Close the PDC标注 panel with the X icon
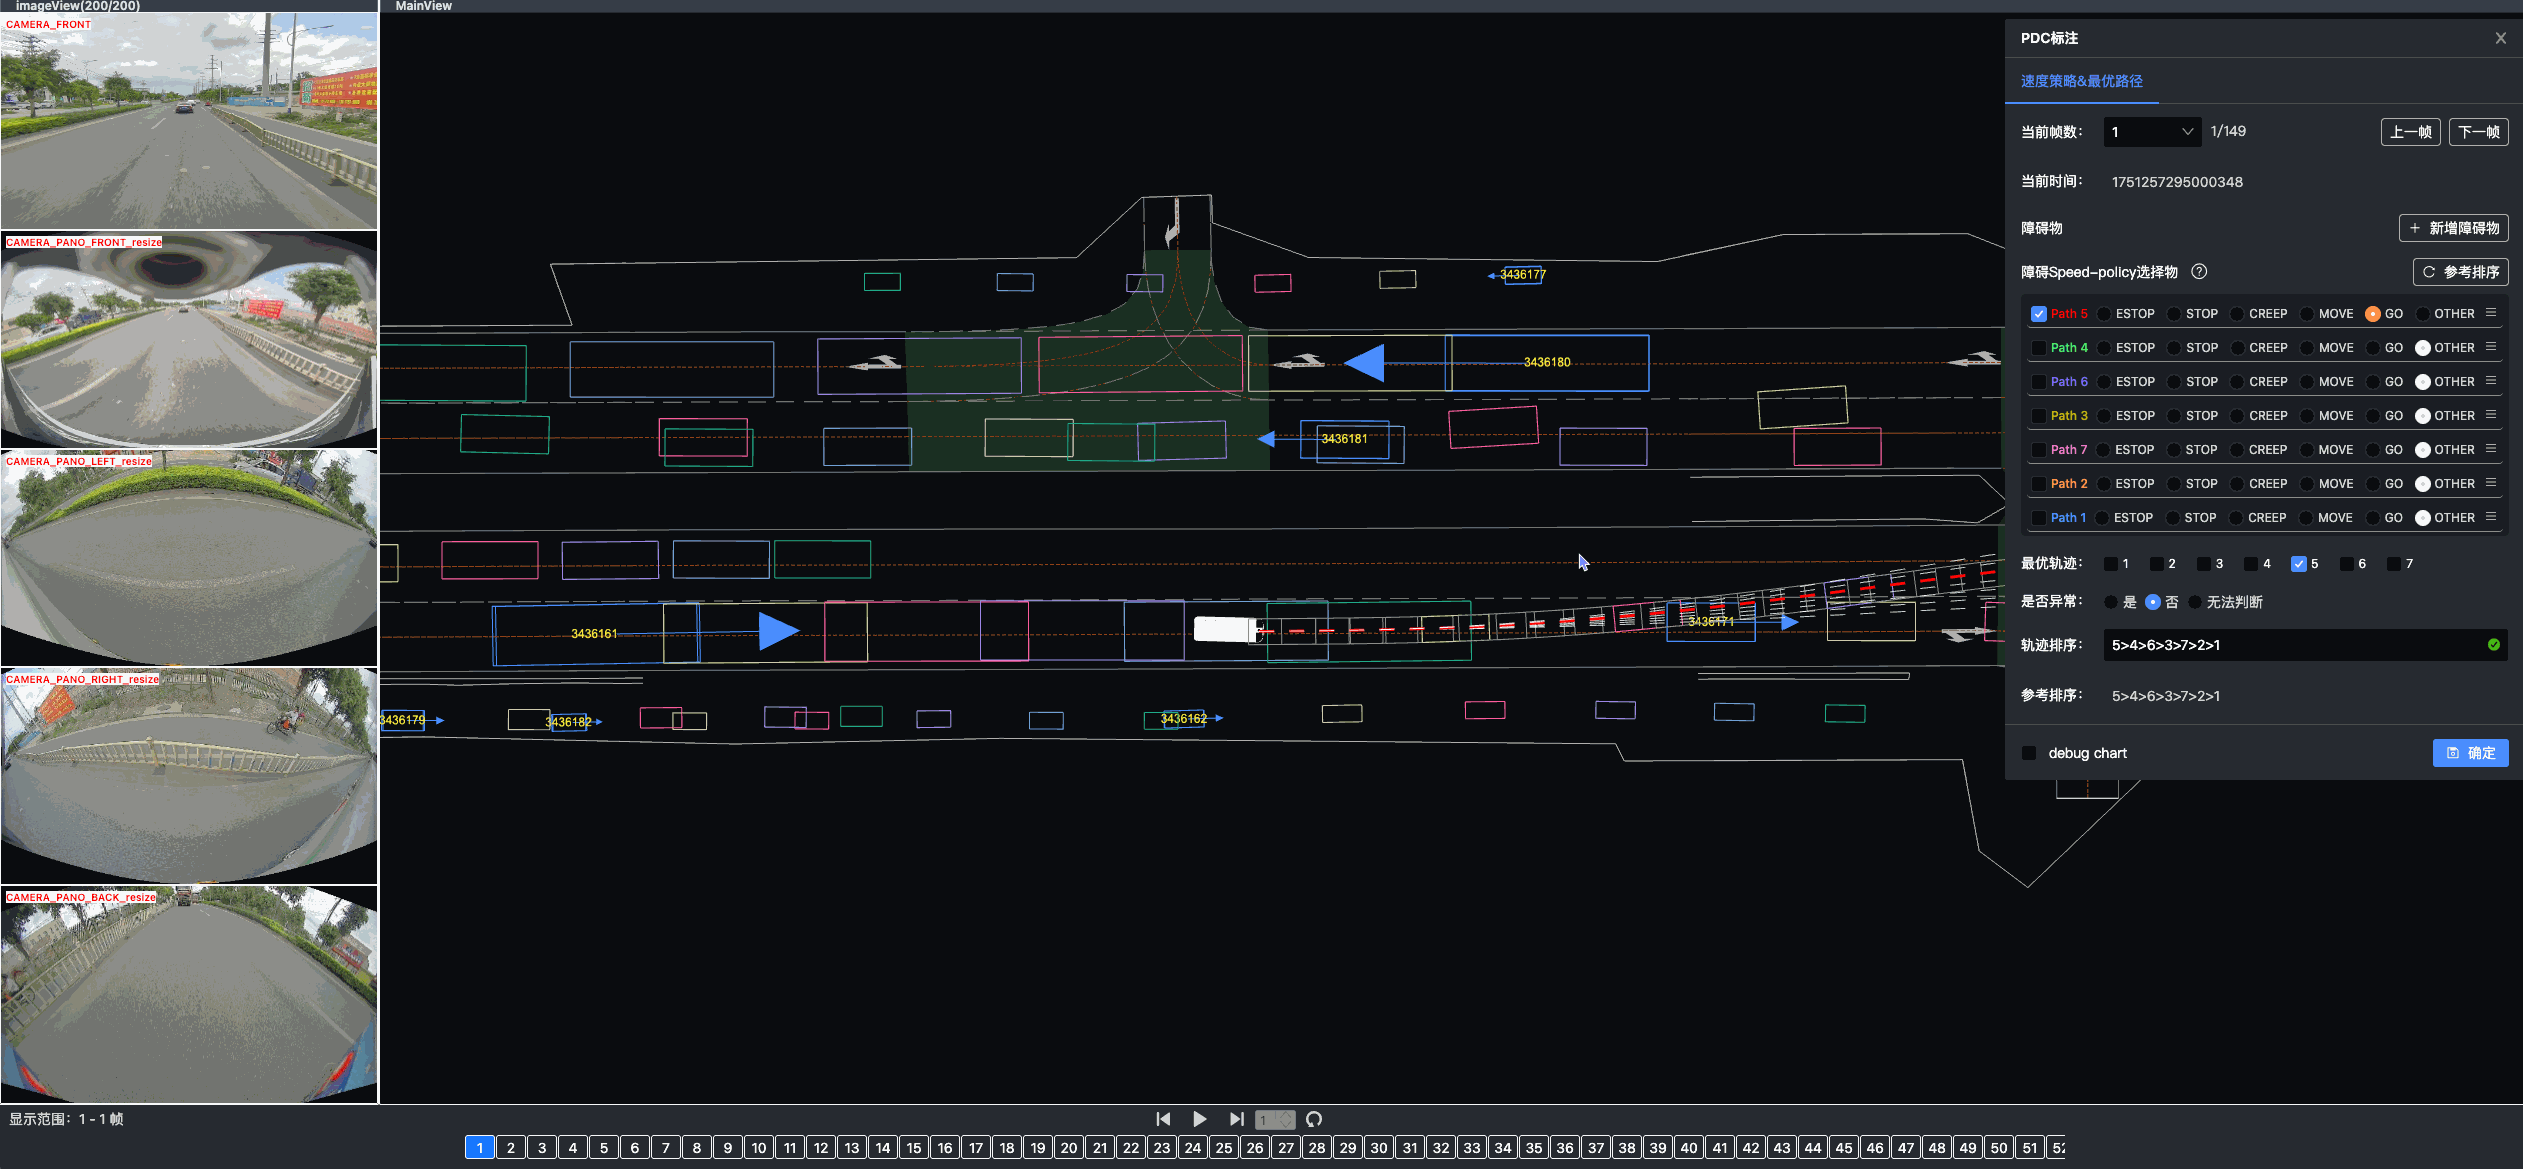 click(x=2500, y=38)
